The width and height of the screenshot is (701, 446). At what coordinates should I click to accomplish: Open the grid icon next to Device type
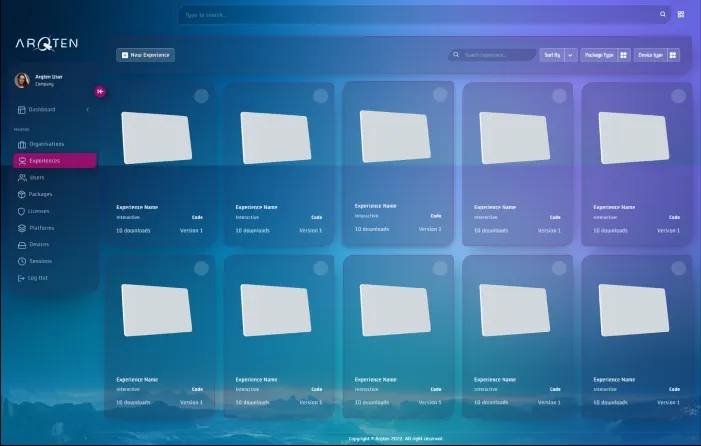click(x=673, y=55)
